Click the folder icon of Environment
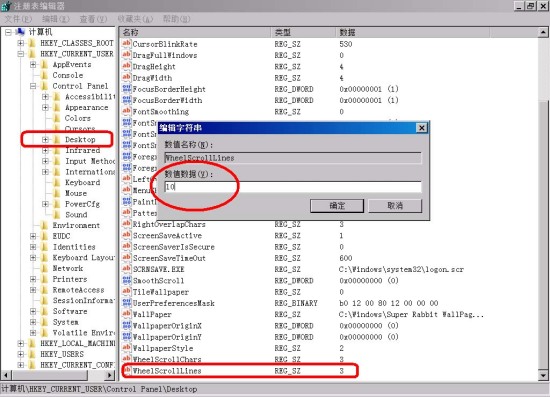The width and height of the screenshot is (550, 397). click(x=45, y=226)
